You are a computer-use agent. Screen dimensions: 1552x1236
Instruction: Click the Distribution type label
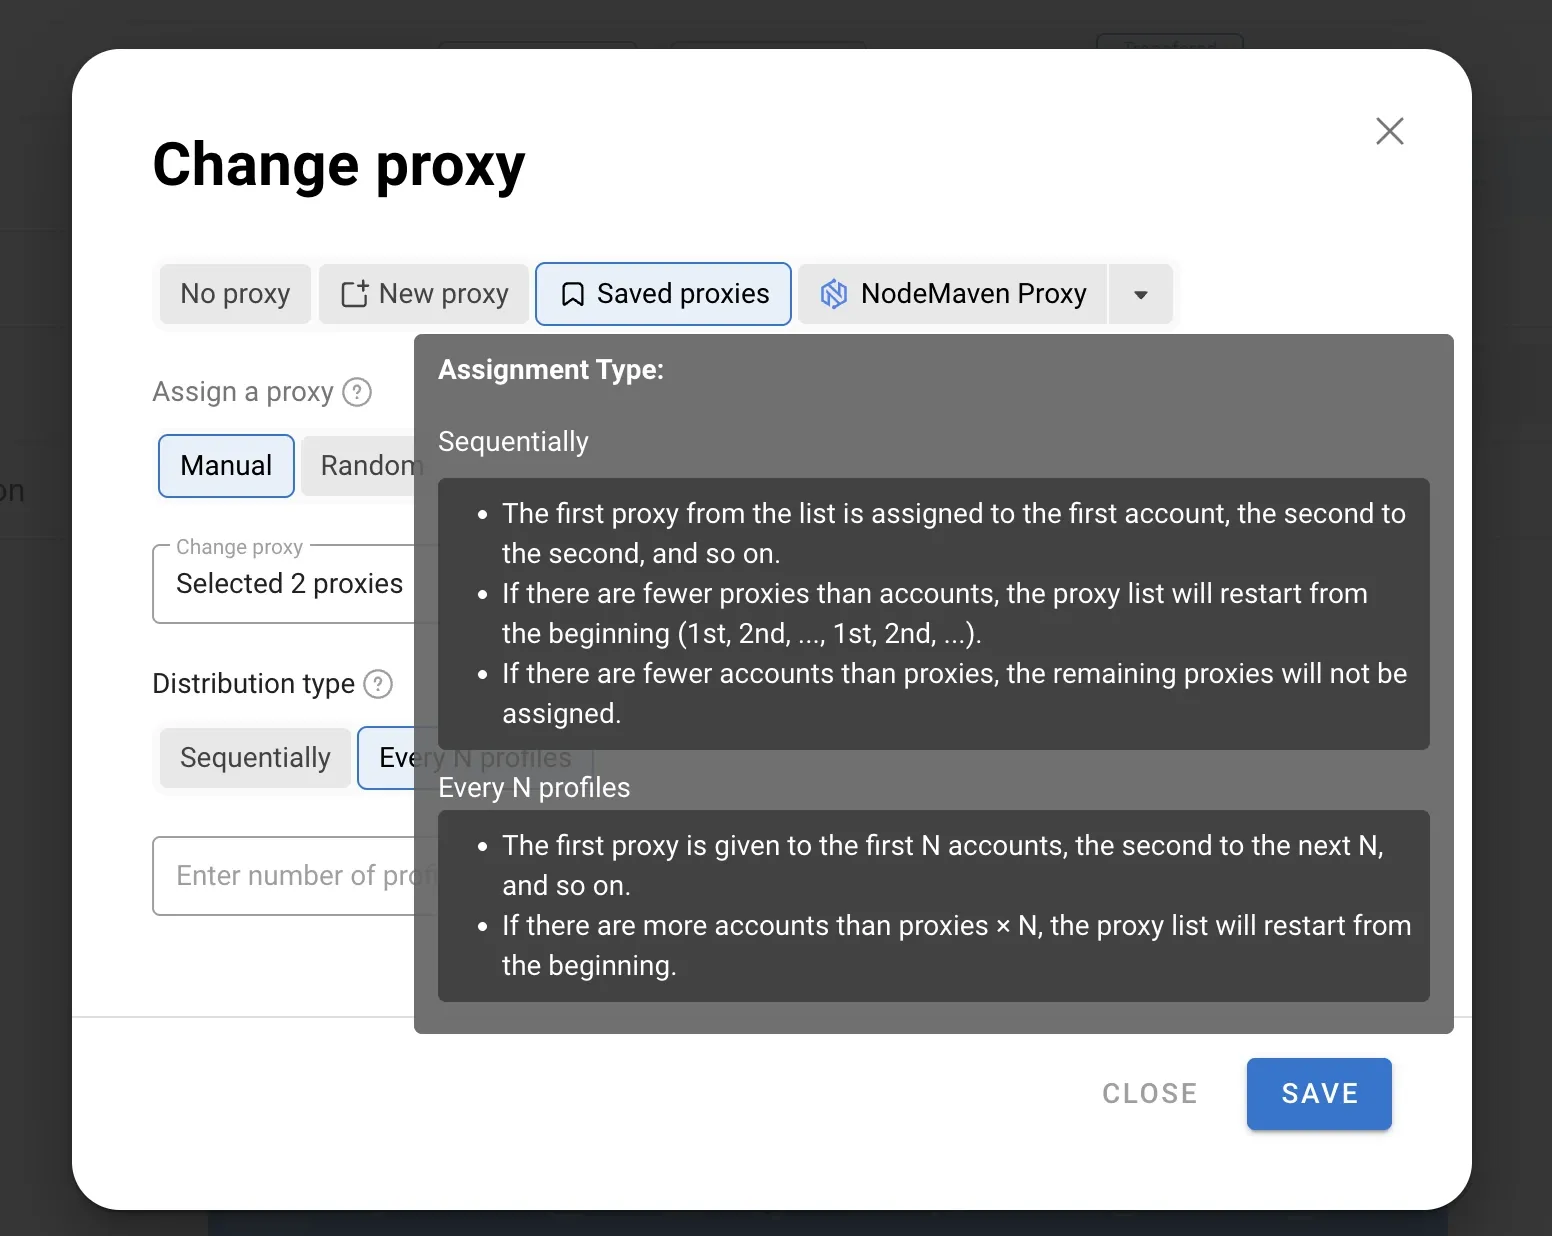tap(253, 684)
